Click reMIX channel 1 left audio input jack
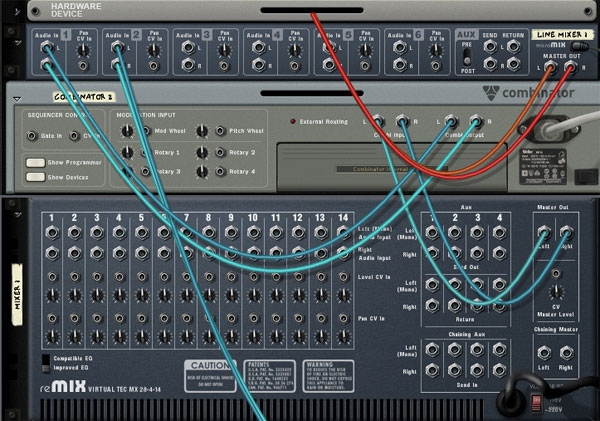The image size is (600, 421). [52, 232]
